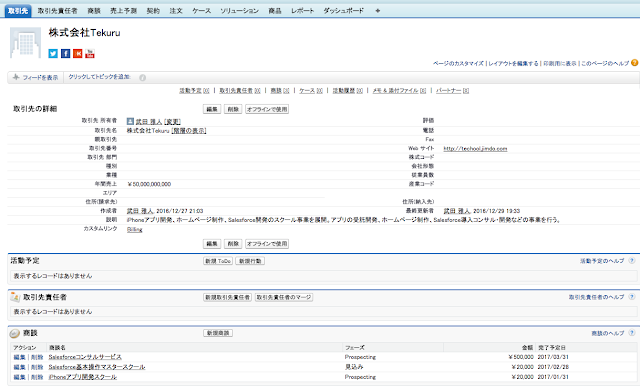Open the website URL link
The height and width of the screenshot is (389, 640).
tap(475, 149)
